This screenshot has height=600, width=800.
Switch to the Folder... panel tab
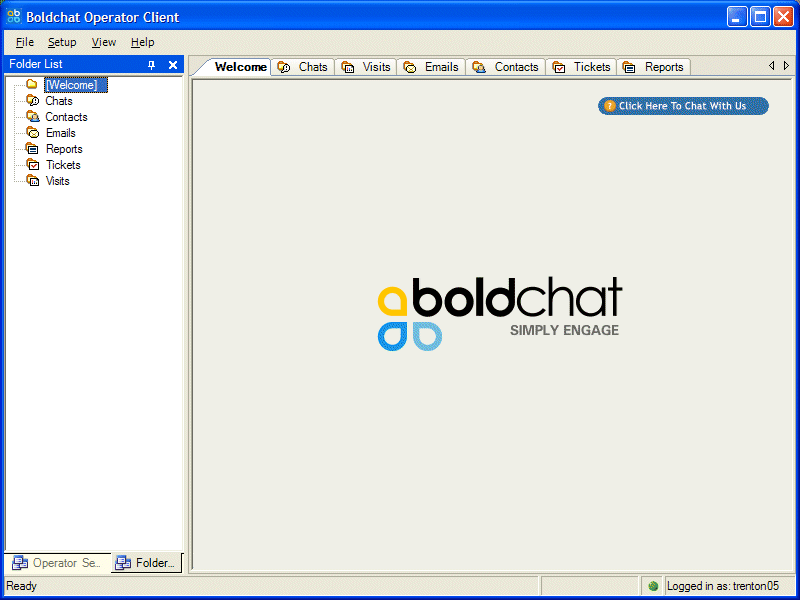(x=146, y=563)
